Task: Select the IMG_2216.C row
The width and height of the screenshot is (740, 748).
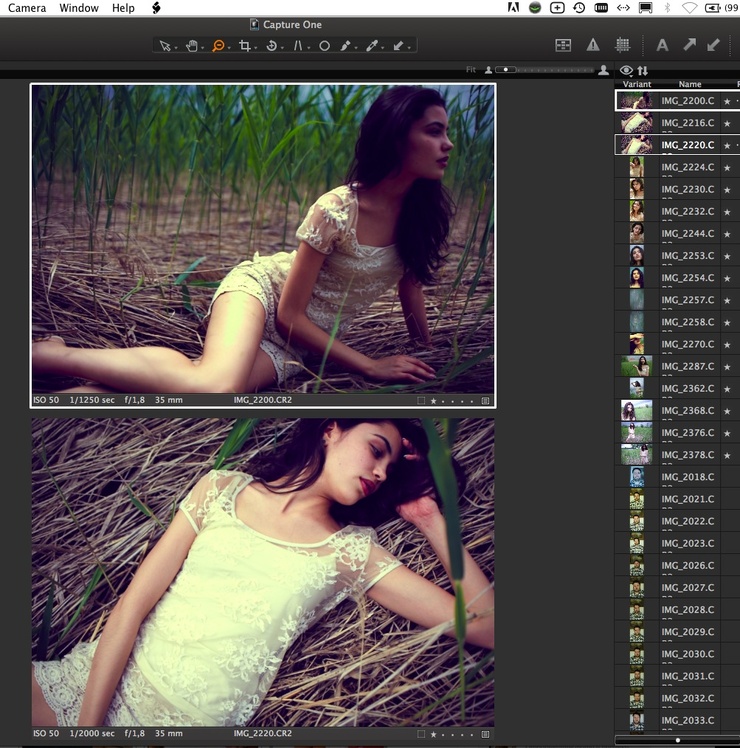Action: point(677,123)
